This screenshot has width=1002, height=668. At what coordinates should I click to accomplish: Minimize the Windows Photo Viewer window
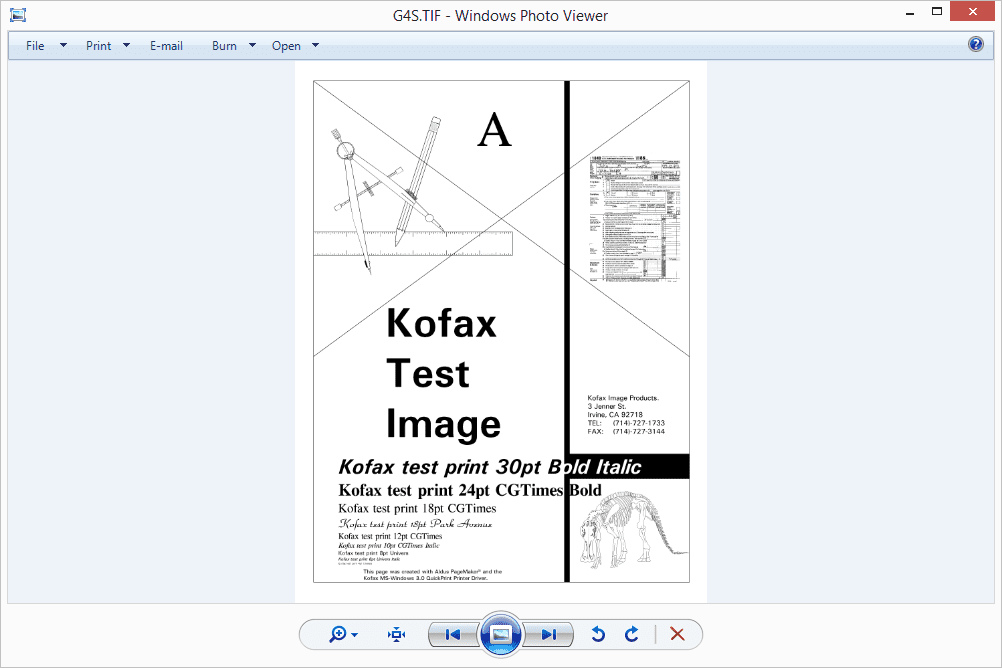click(910, 12)
